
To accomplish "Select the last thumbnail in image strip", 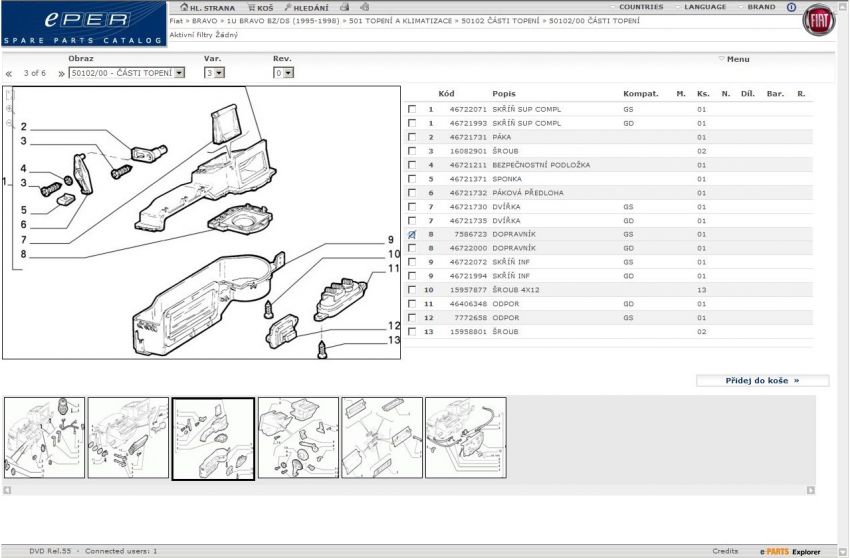I will [466, 437].
